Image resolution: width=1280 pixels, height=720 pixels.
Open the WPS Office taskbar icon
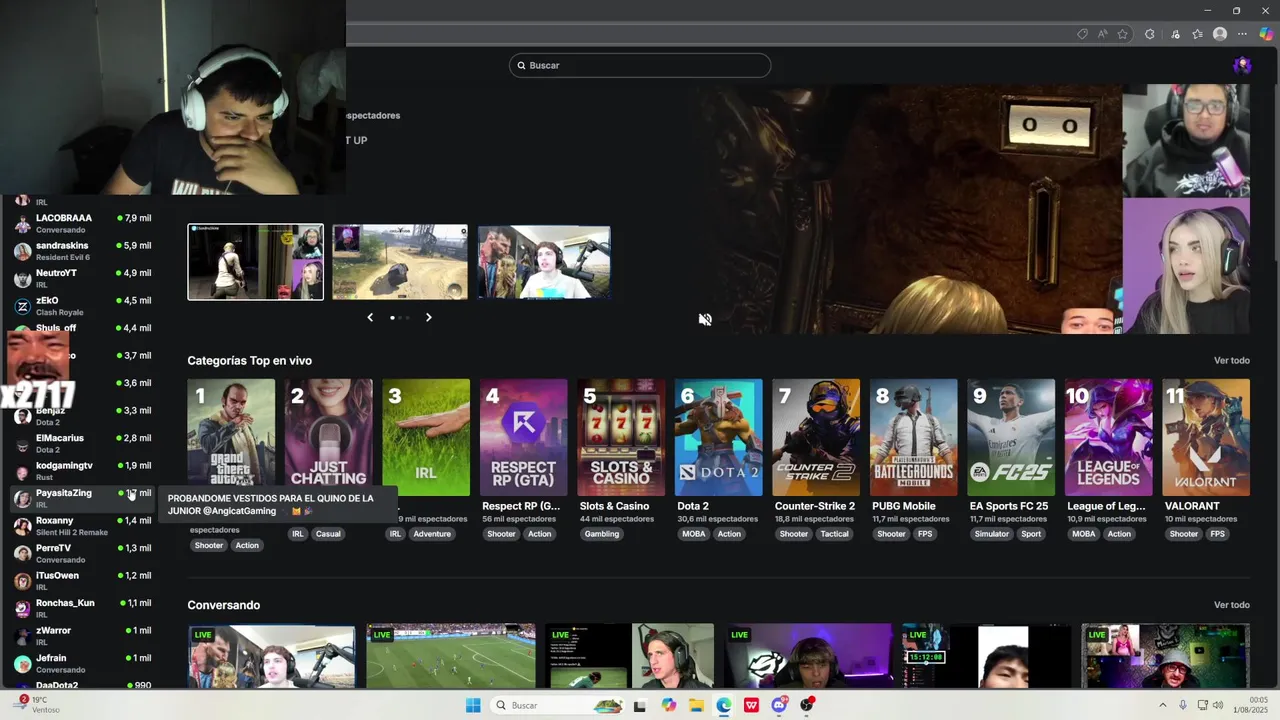tap(751, 705)
